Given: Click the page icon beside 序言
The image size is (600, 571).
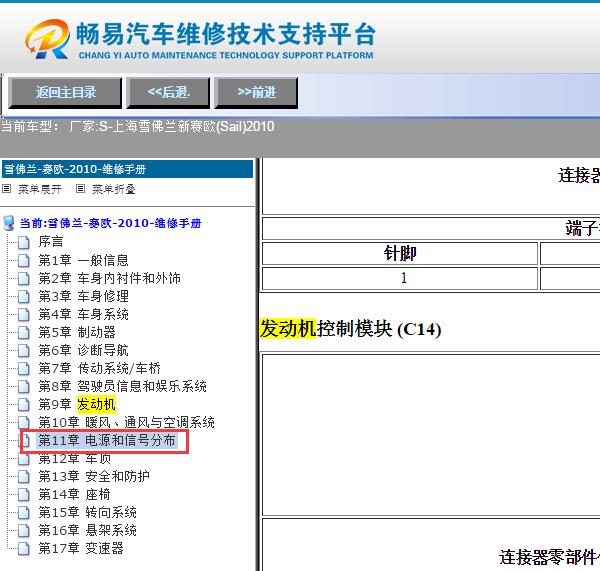Looking at the screenshot, I should point(24,242).
